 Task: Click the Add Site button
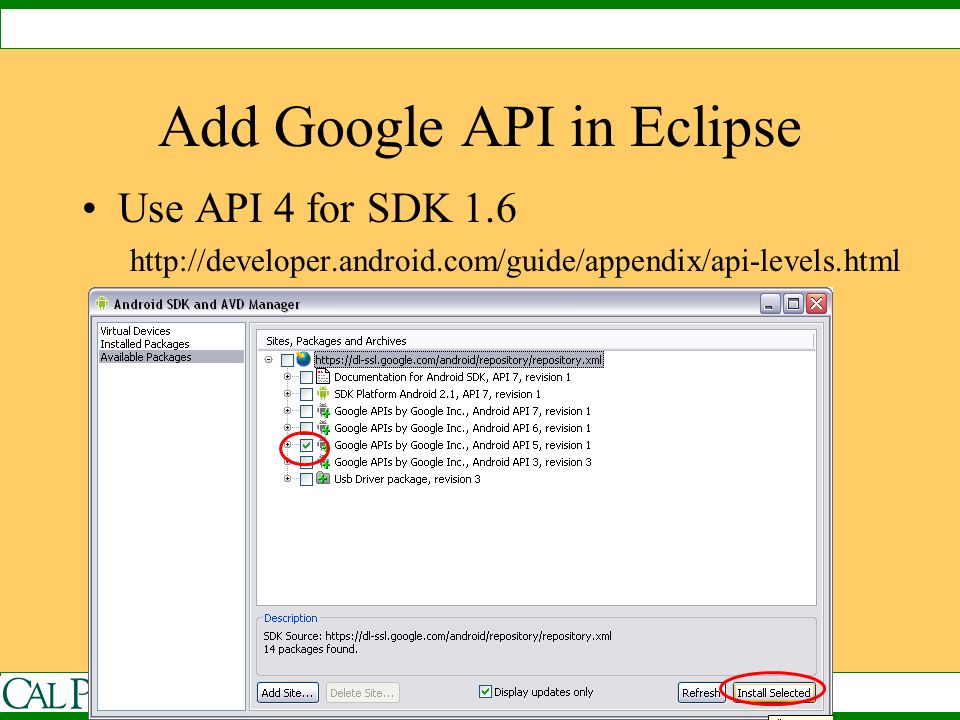288,693
